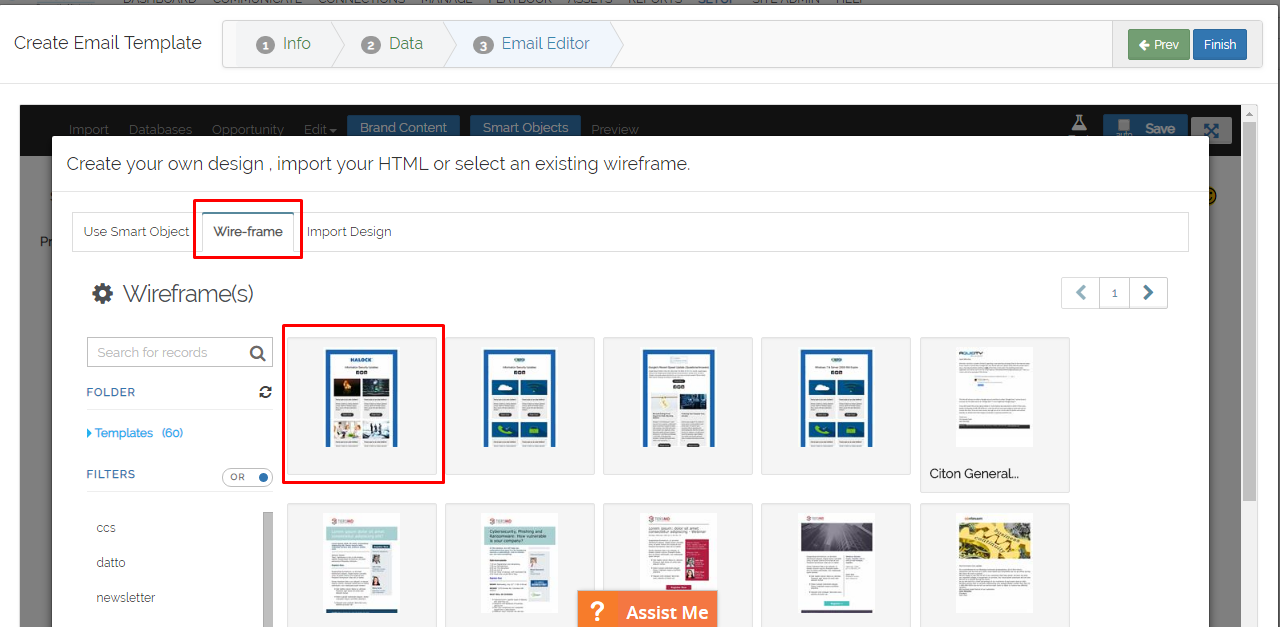
Task: Open the Import Design tab
Action: point(349,231)
